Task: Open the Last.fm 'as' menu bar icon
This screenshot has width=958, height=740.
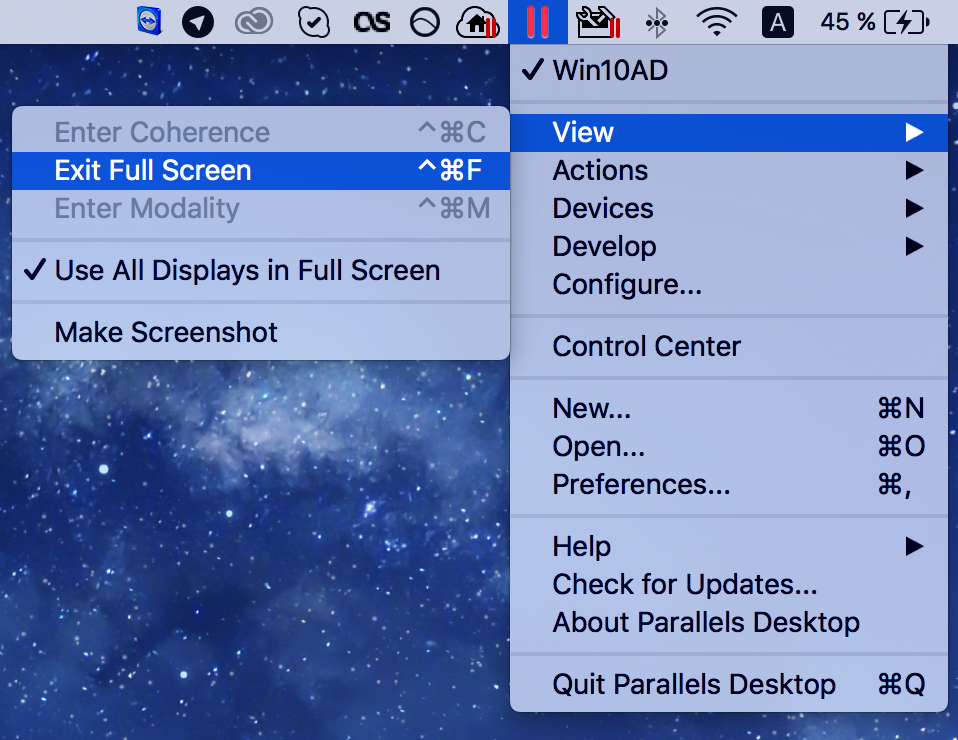Action: [x=371, y=23]
